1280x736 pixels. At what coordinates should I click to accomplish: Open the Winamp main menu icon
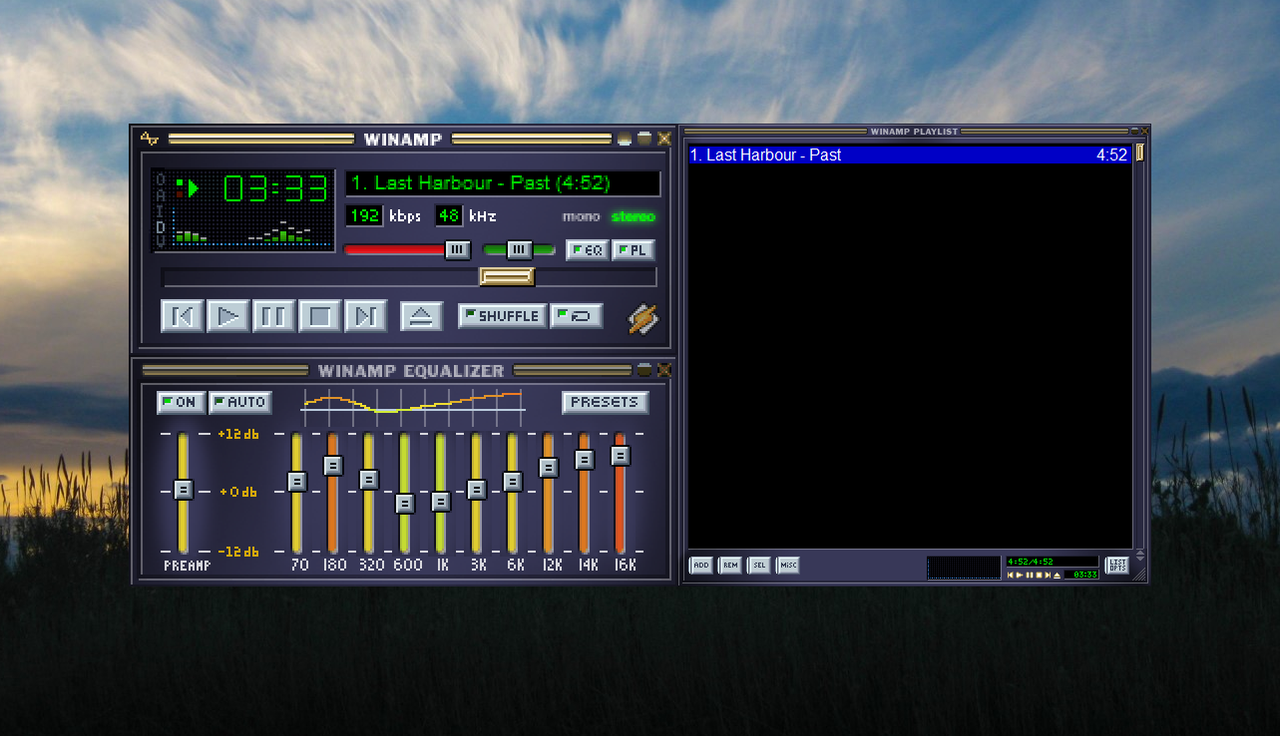pos(149,139)
